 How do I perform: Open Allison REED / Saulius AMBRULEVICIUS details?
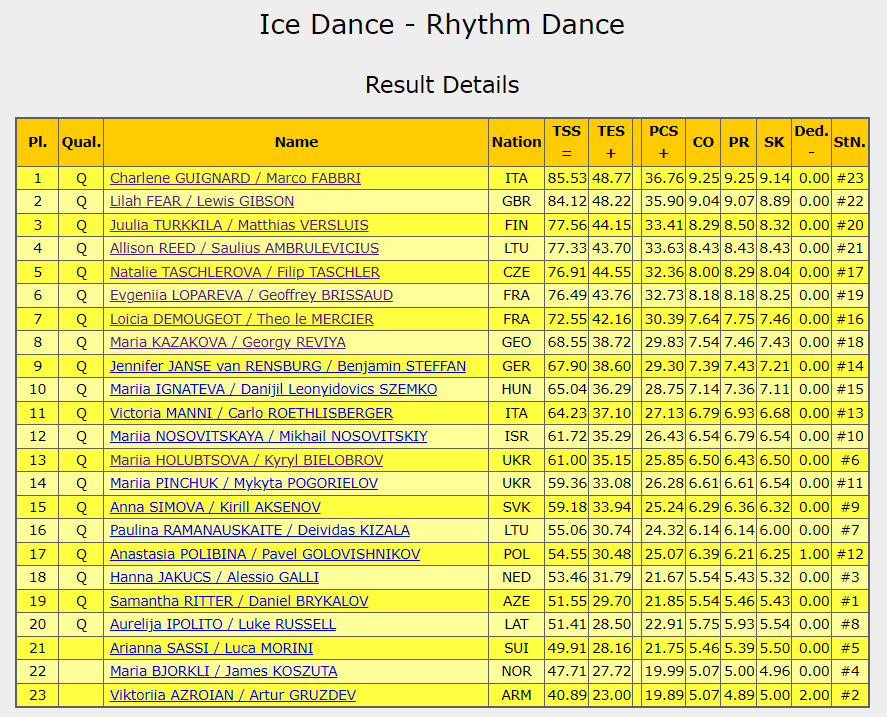(244, 248)
